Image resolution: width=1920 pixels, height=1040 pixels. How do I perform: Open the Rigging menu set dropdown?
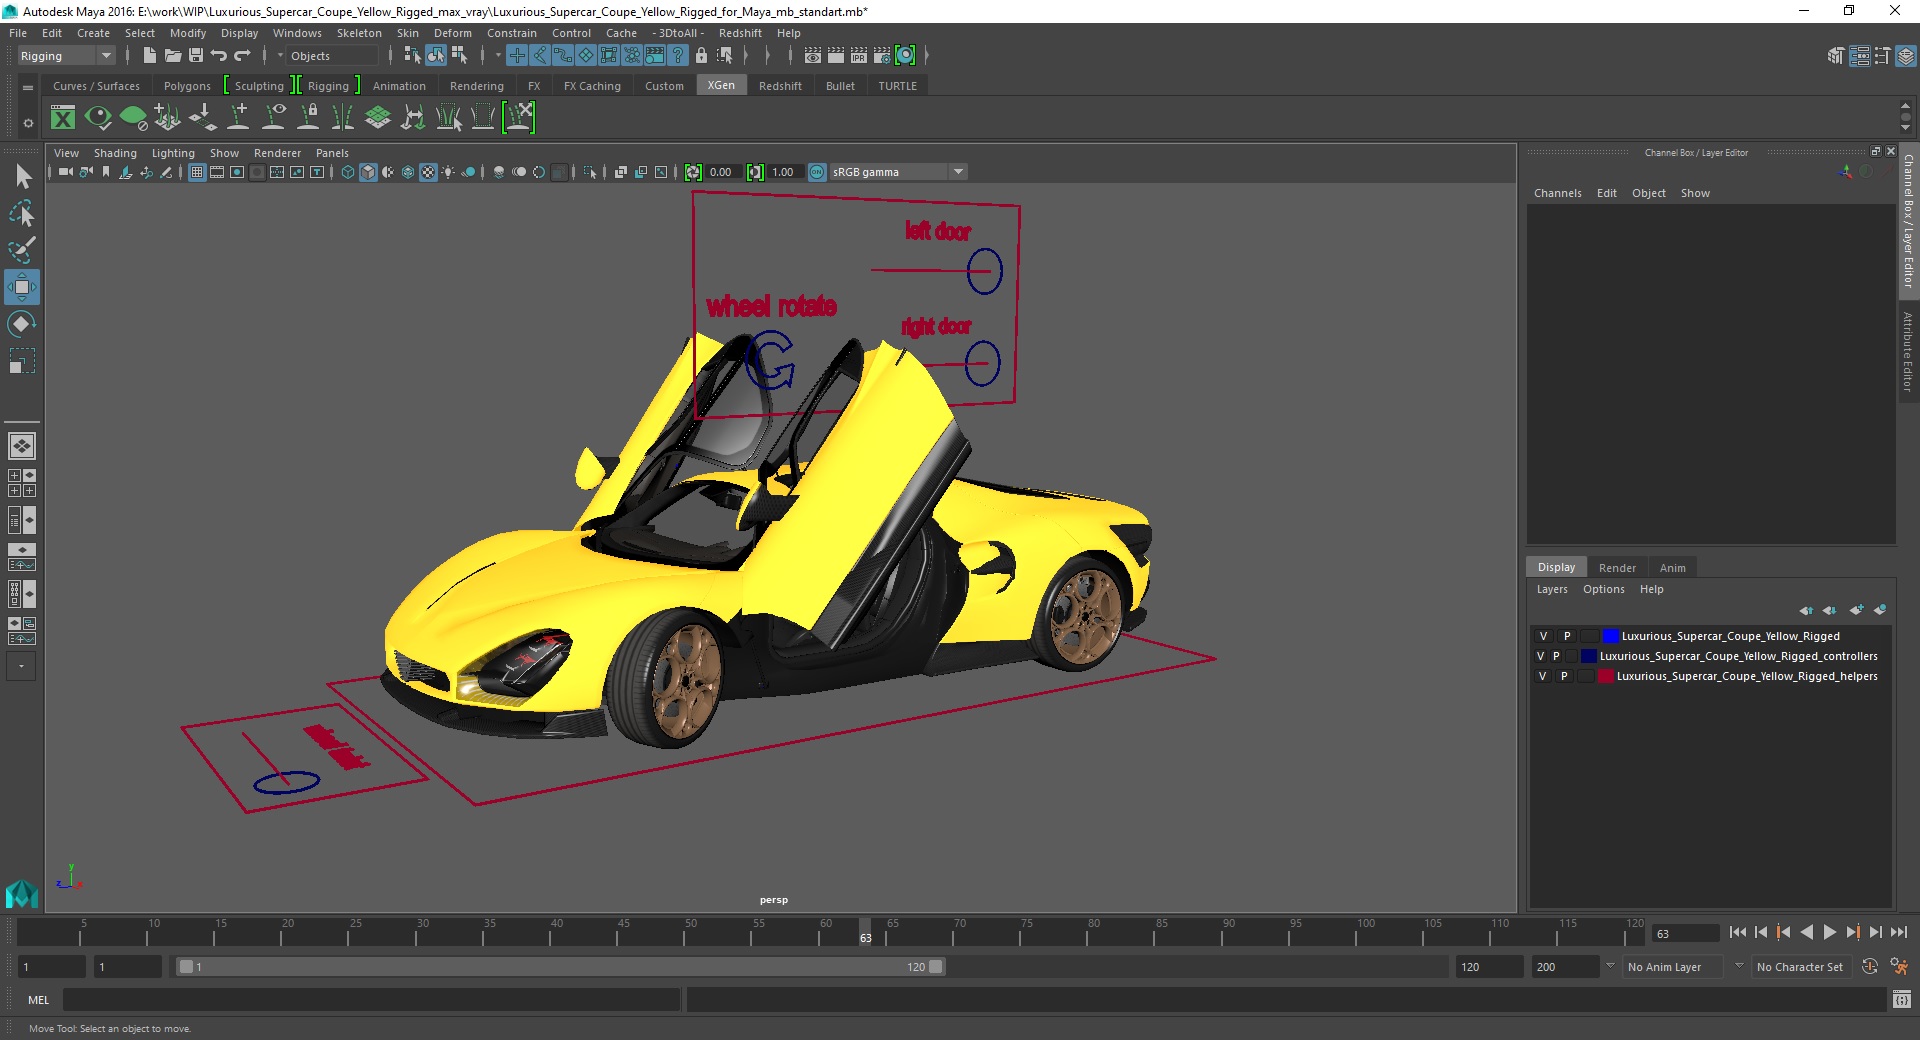tap(66, 56)
